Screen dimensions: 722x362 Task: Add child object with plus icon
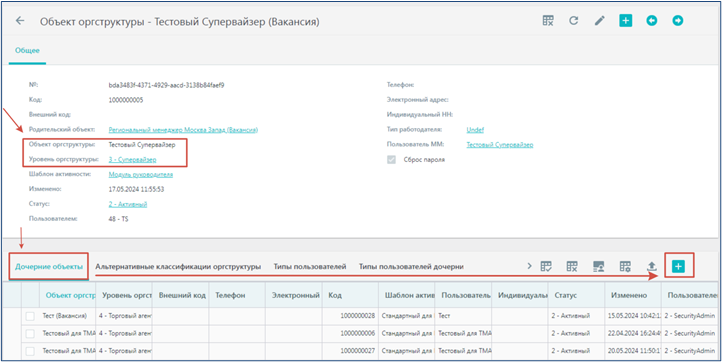tap(678, 266)
